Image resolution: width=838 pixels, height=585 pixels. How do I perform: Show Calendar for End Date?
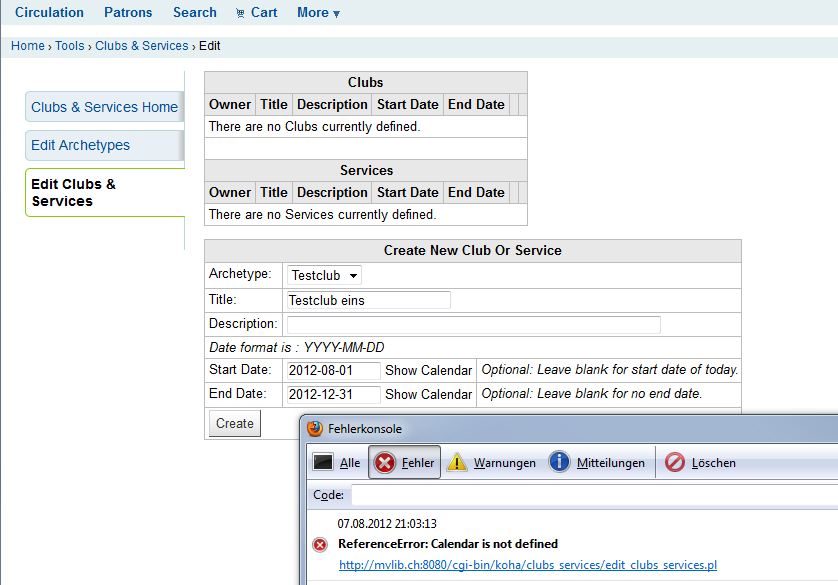coord(428,394)
